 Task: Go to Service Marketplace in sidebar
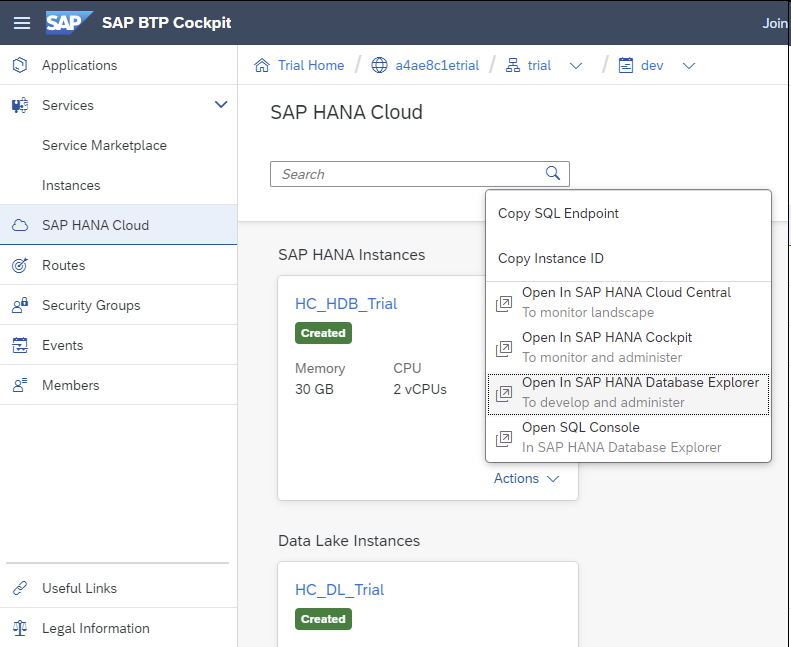(104, 145)
